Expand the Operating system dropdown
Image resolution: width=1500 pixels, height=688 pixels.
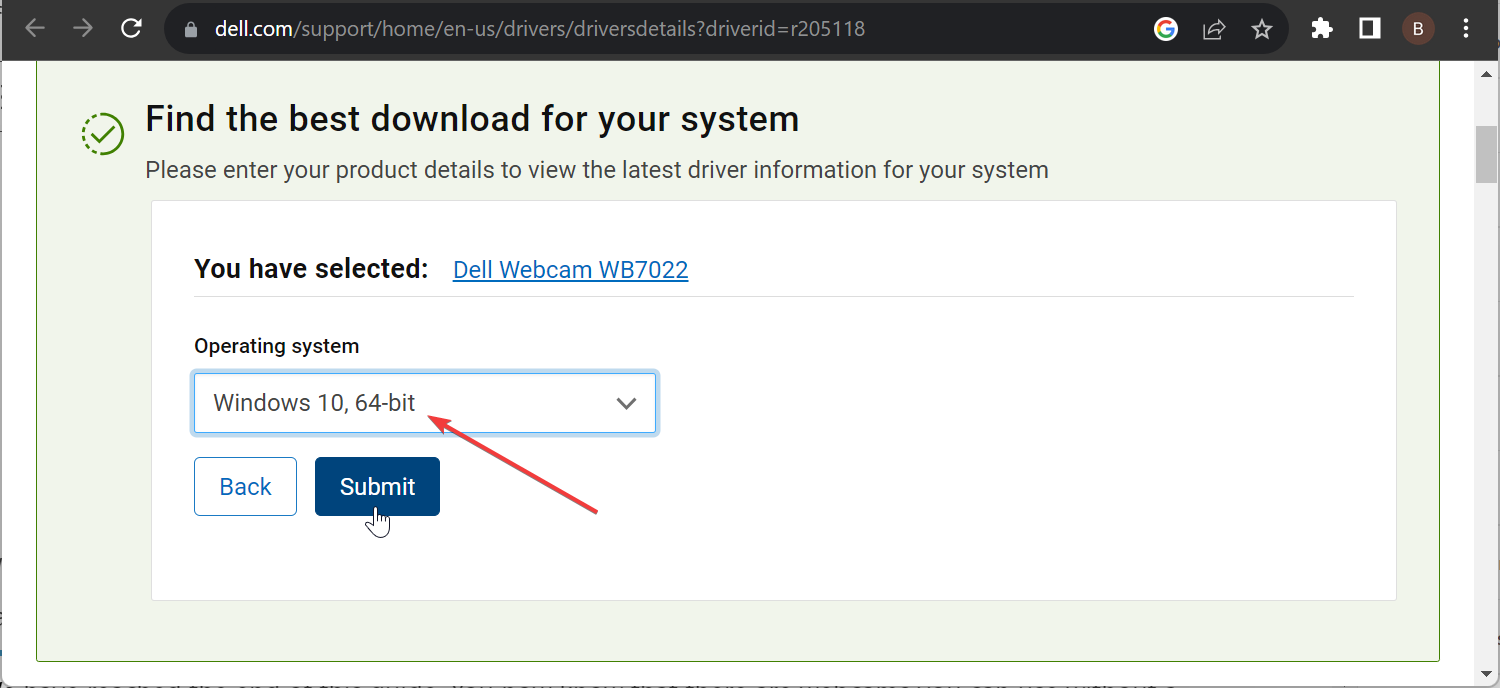tap(425, 403)
